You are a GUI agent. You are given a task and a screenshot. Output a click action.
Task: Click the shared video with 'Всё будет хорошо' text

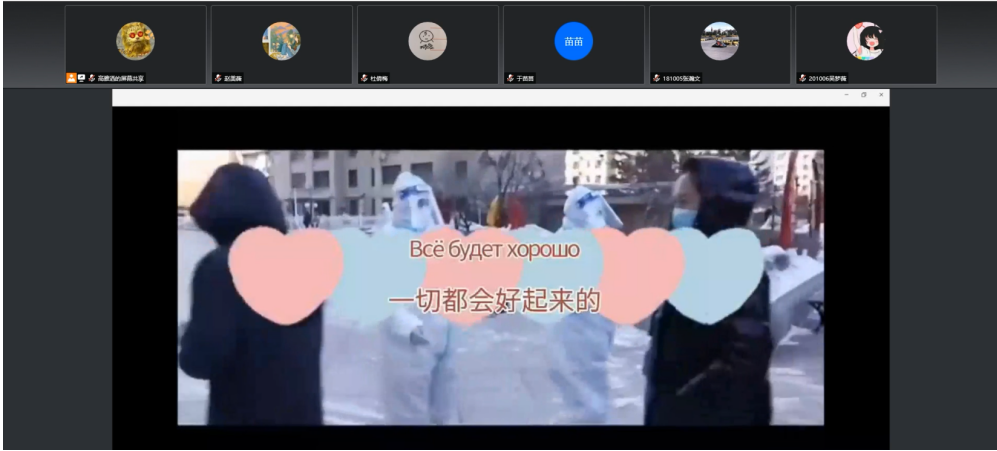click(x=500, y=287)
